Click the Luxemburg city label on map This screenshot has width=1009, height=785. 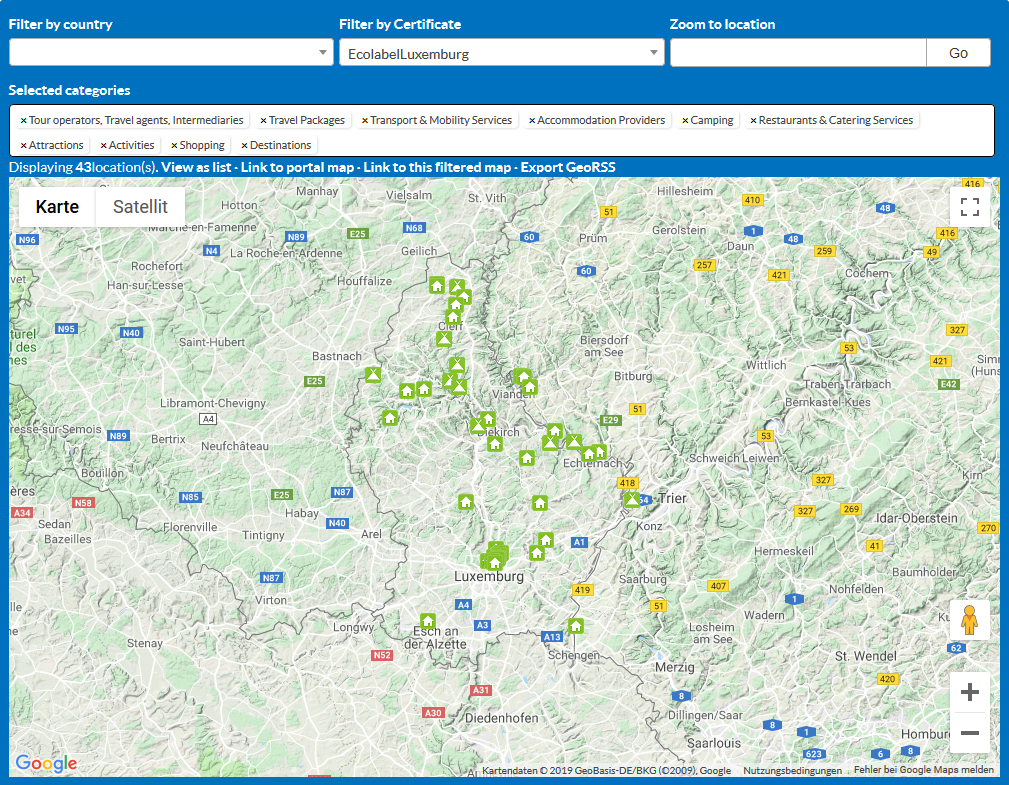[x=489, y=577]
